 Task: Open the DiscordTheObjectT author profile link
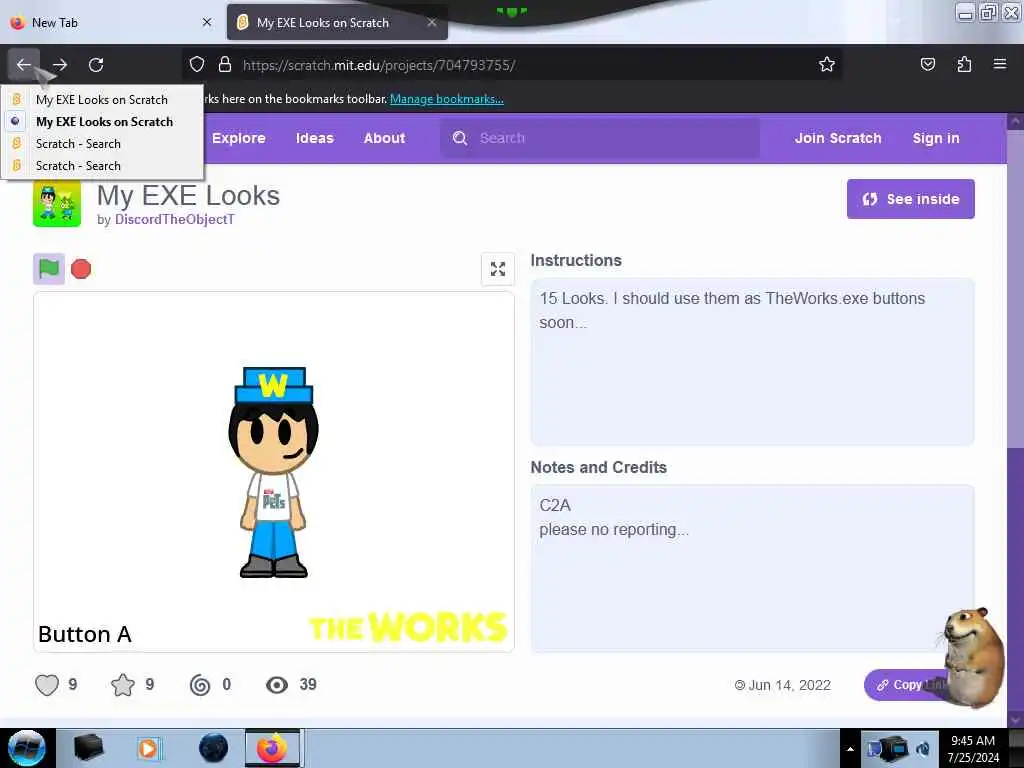[x=174, y=219]
